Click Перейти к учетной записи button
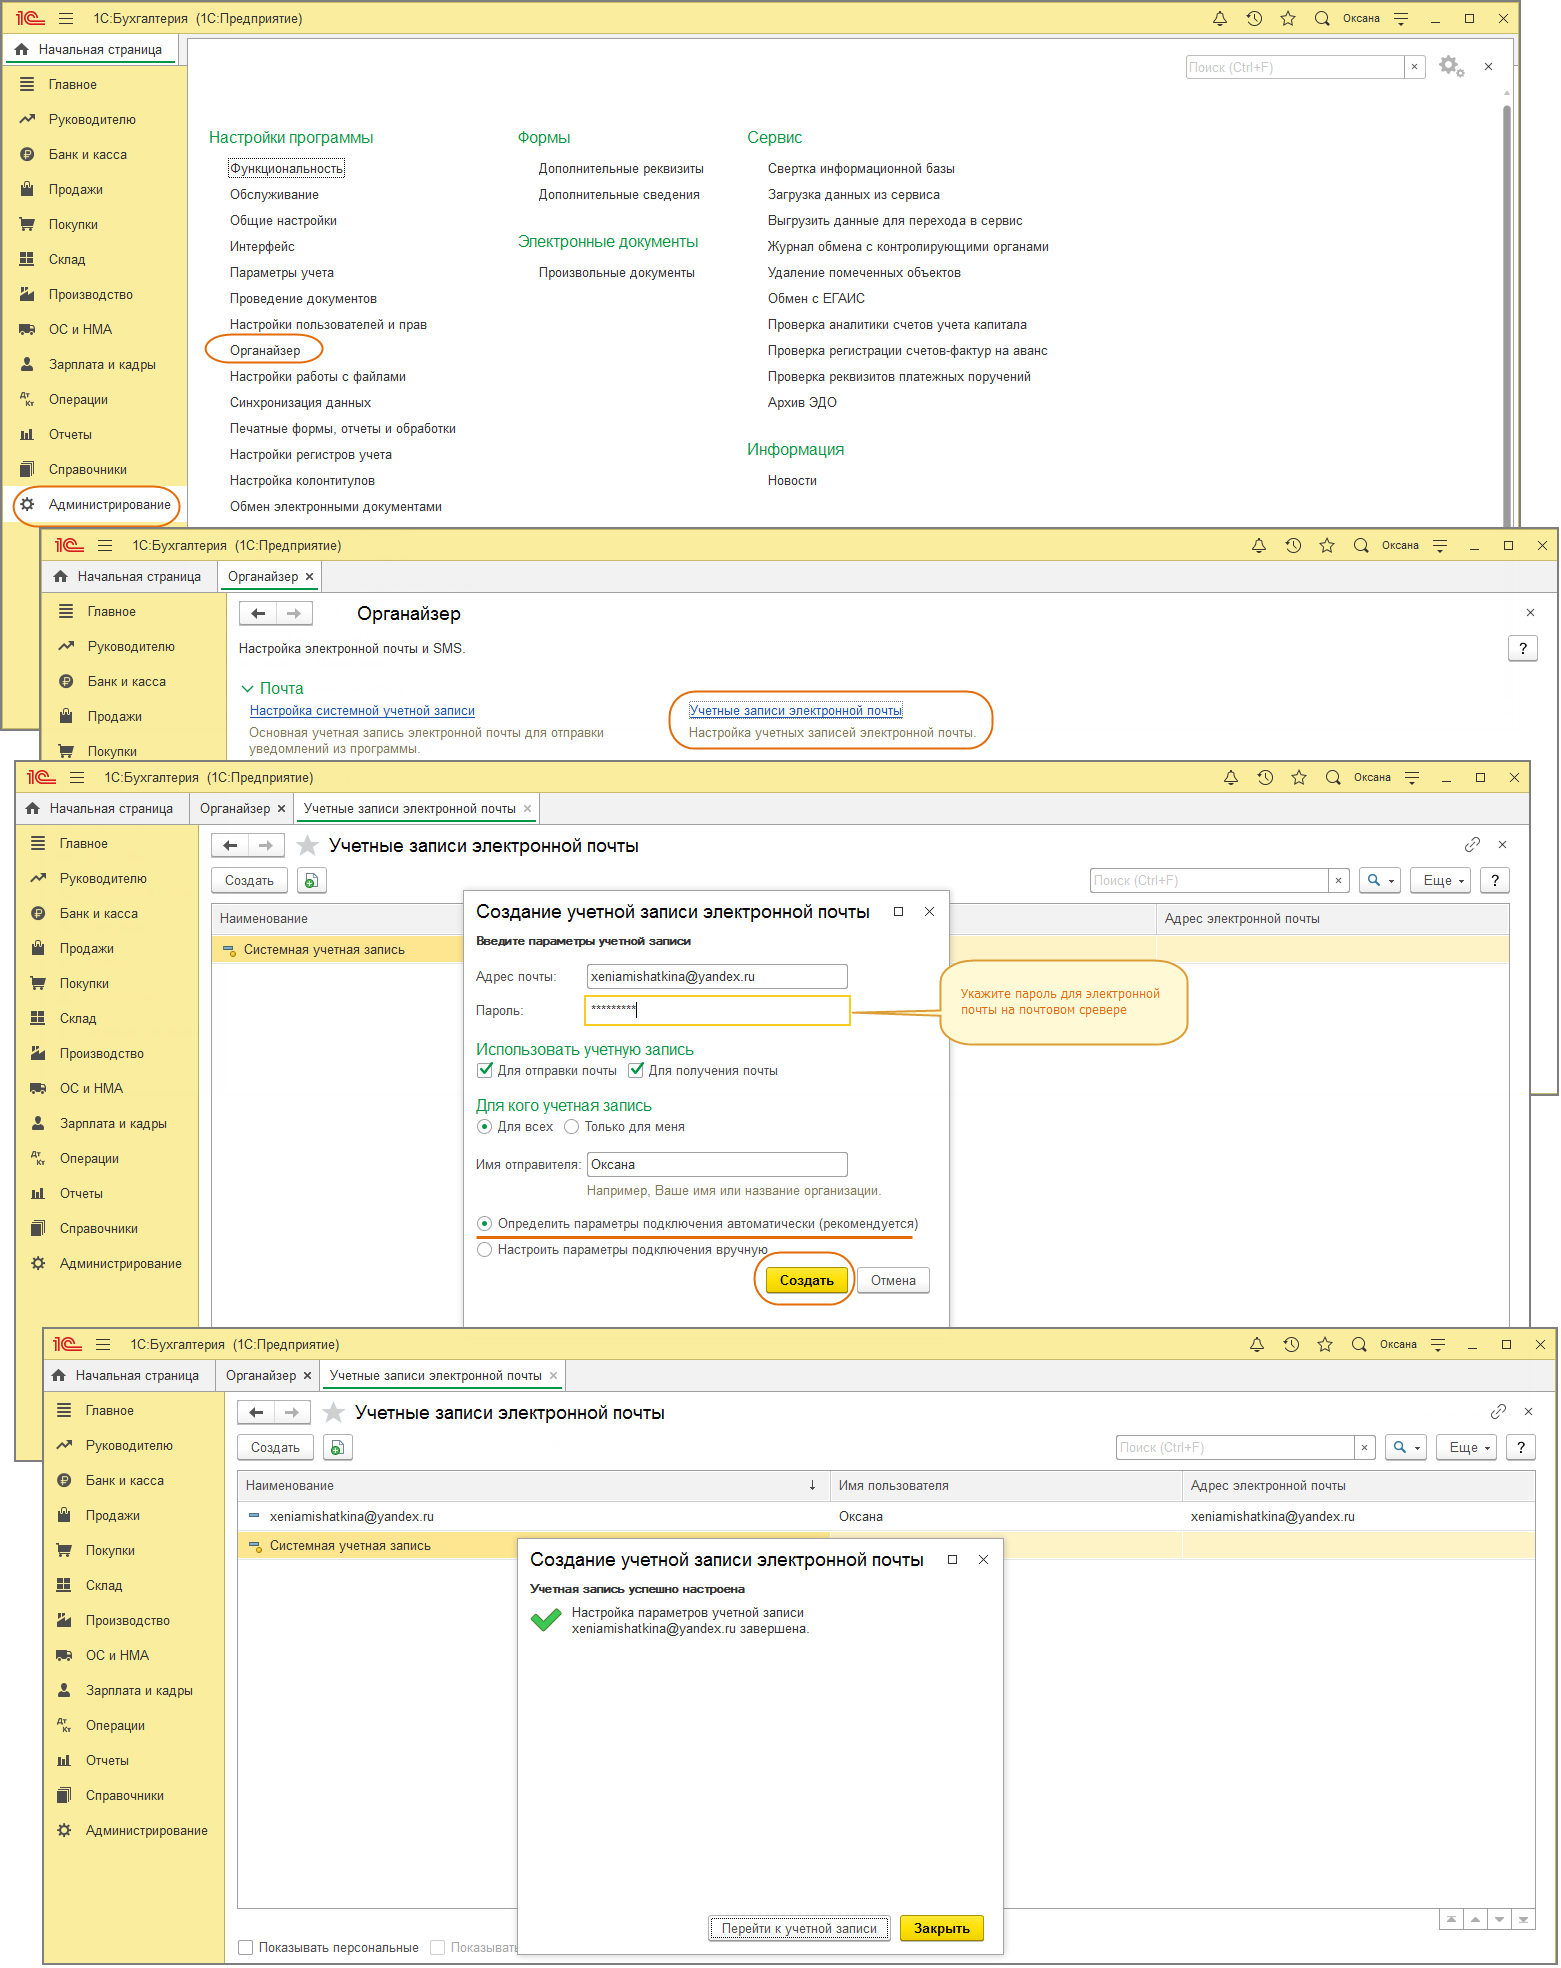This screenshot has height=1968, width=1561. pos(799,1928)
